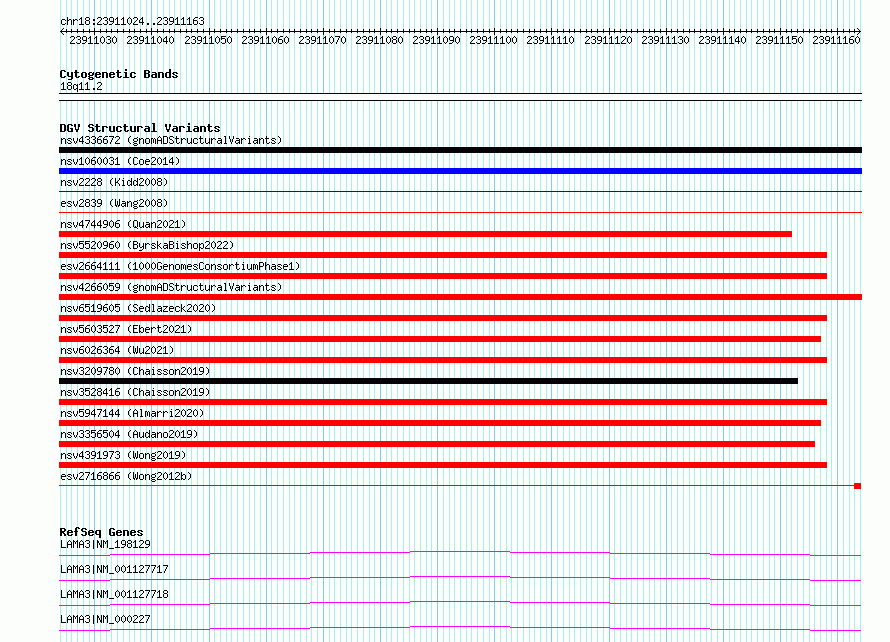Open LAMA3|NM_198129 transcript label
The height and width of the screenshot is (642, 890).
click(105, 544)
